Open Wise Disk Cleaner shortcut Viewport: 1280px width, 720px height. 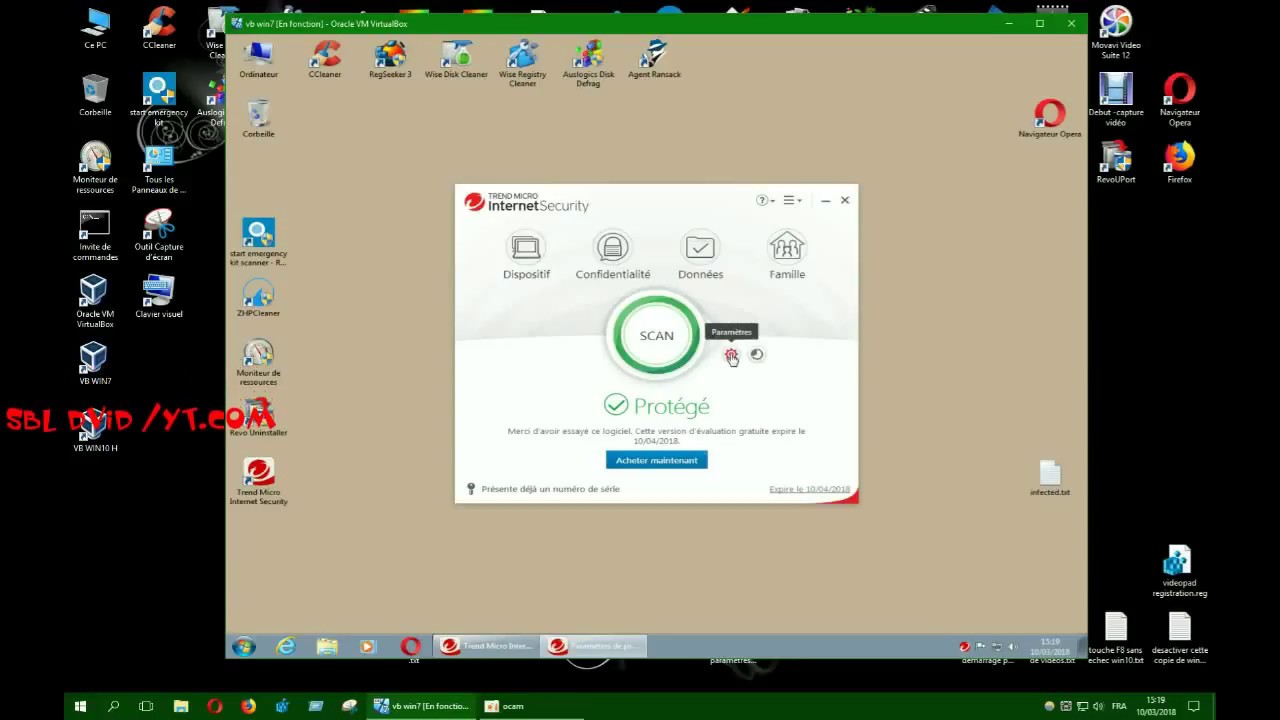456,60
